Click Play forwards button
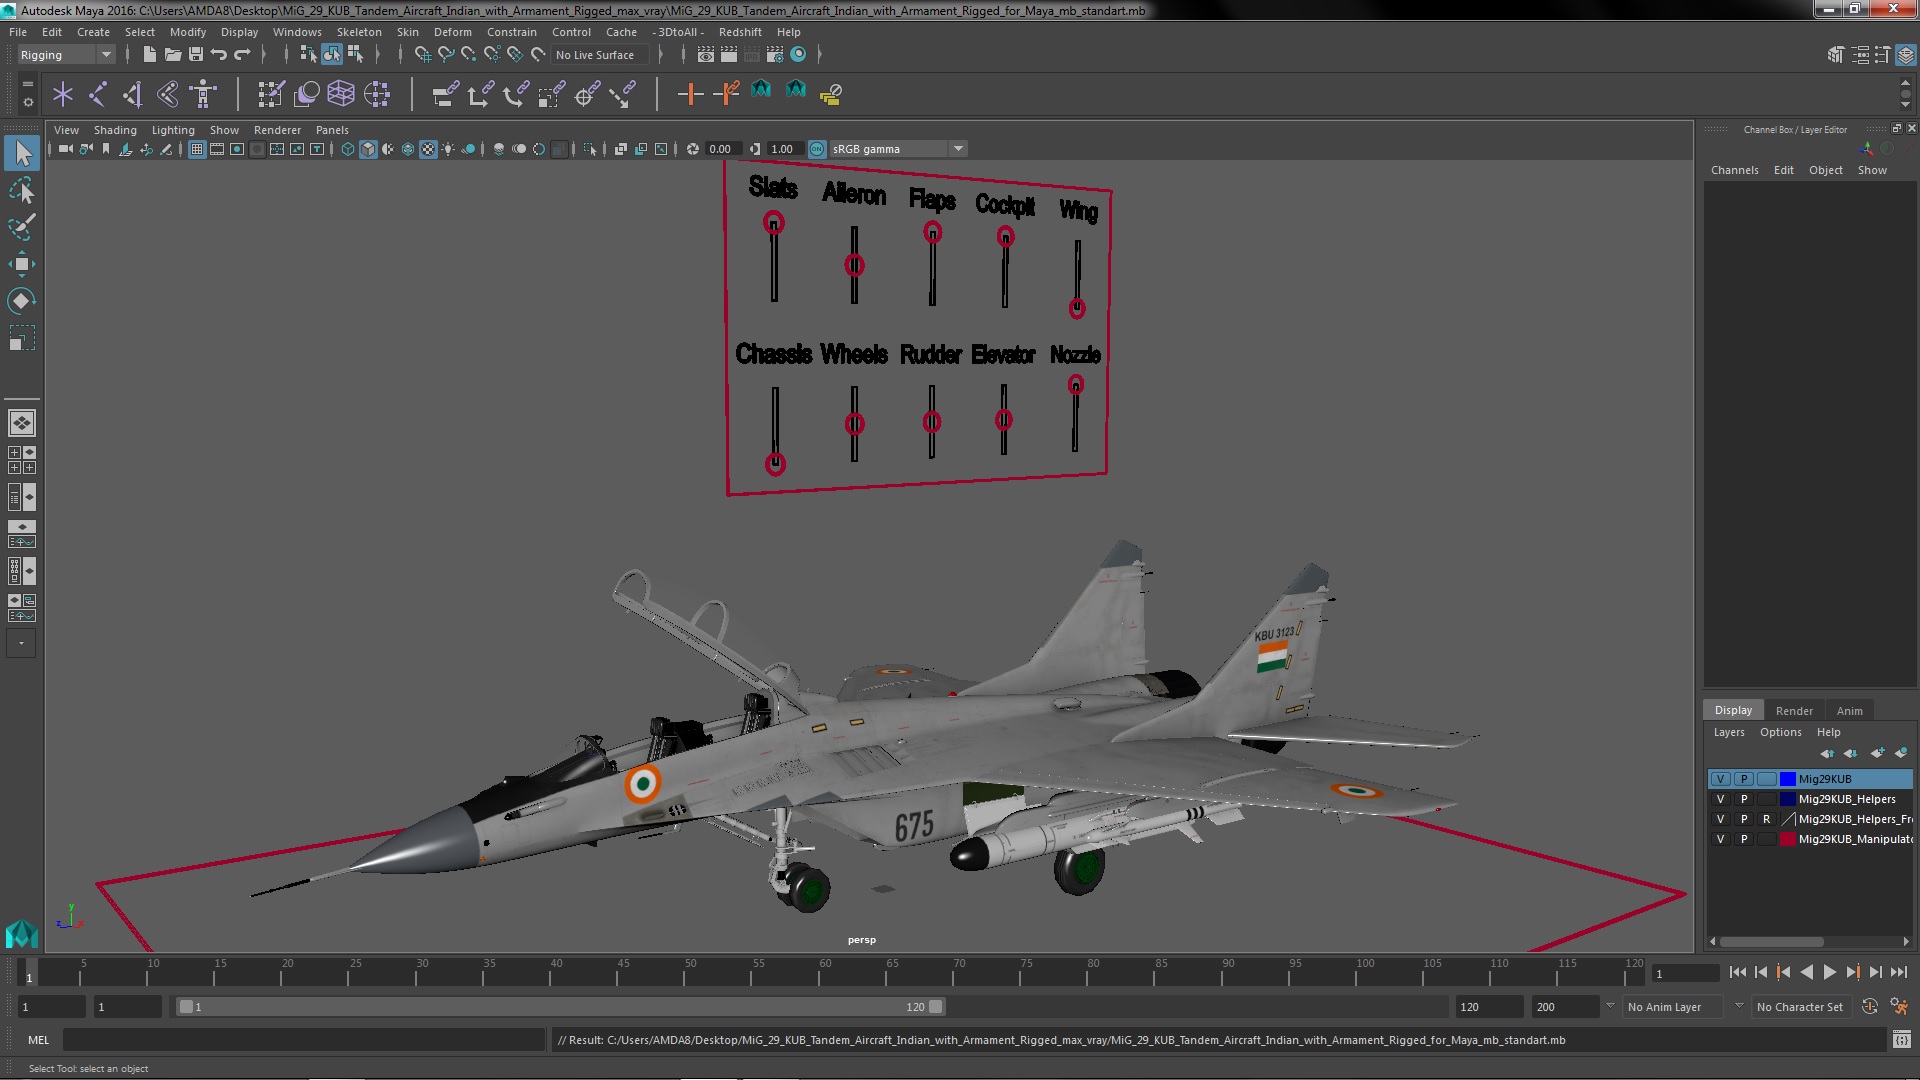Image resolution: width=1920 pixels, height=1080 pixels. (x=1829, y=972)
